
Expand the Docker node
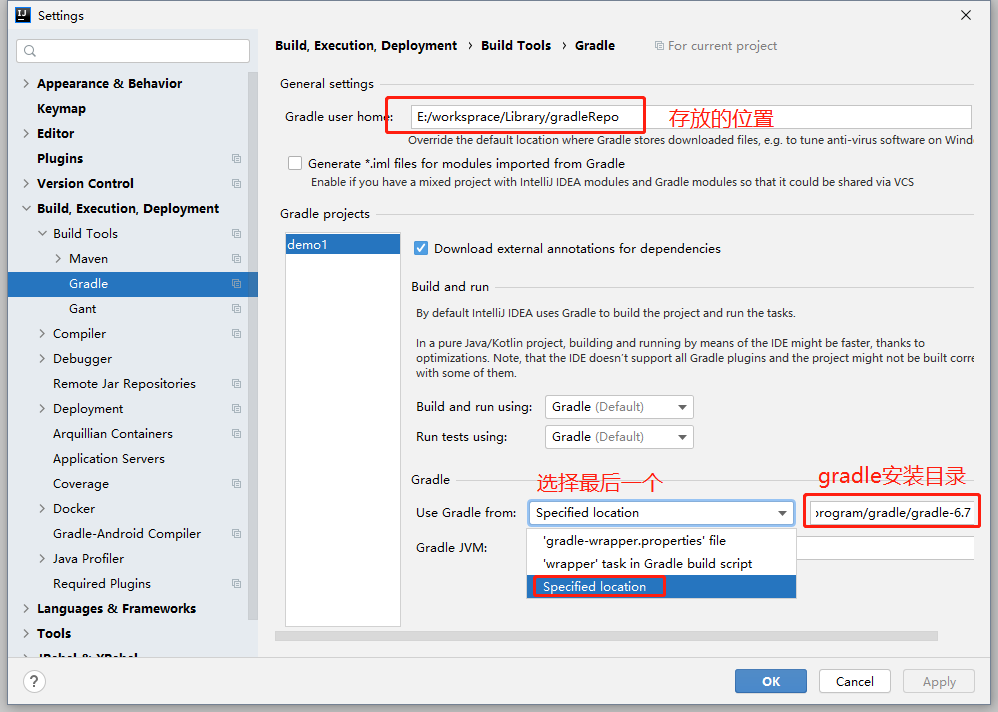(x=42, y=508)
